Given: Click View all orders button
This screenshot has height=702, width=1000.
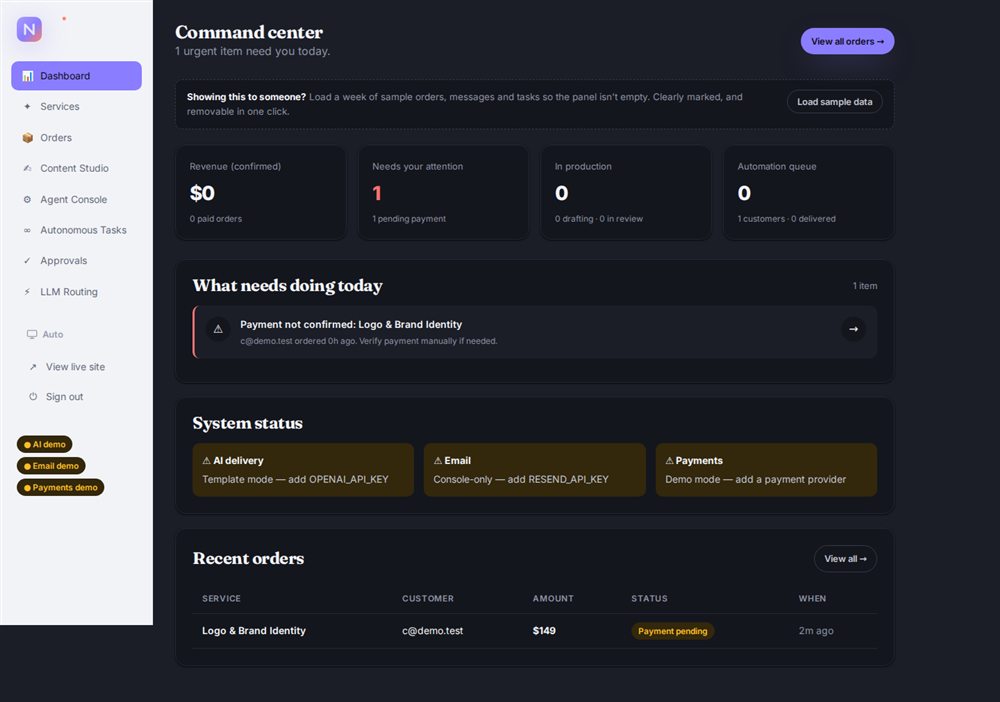Looking at the screenshot, I should point(848,41).
